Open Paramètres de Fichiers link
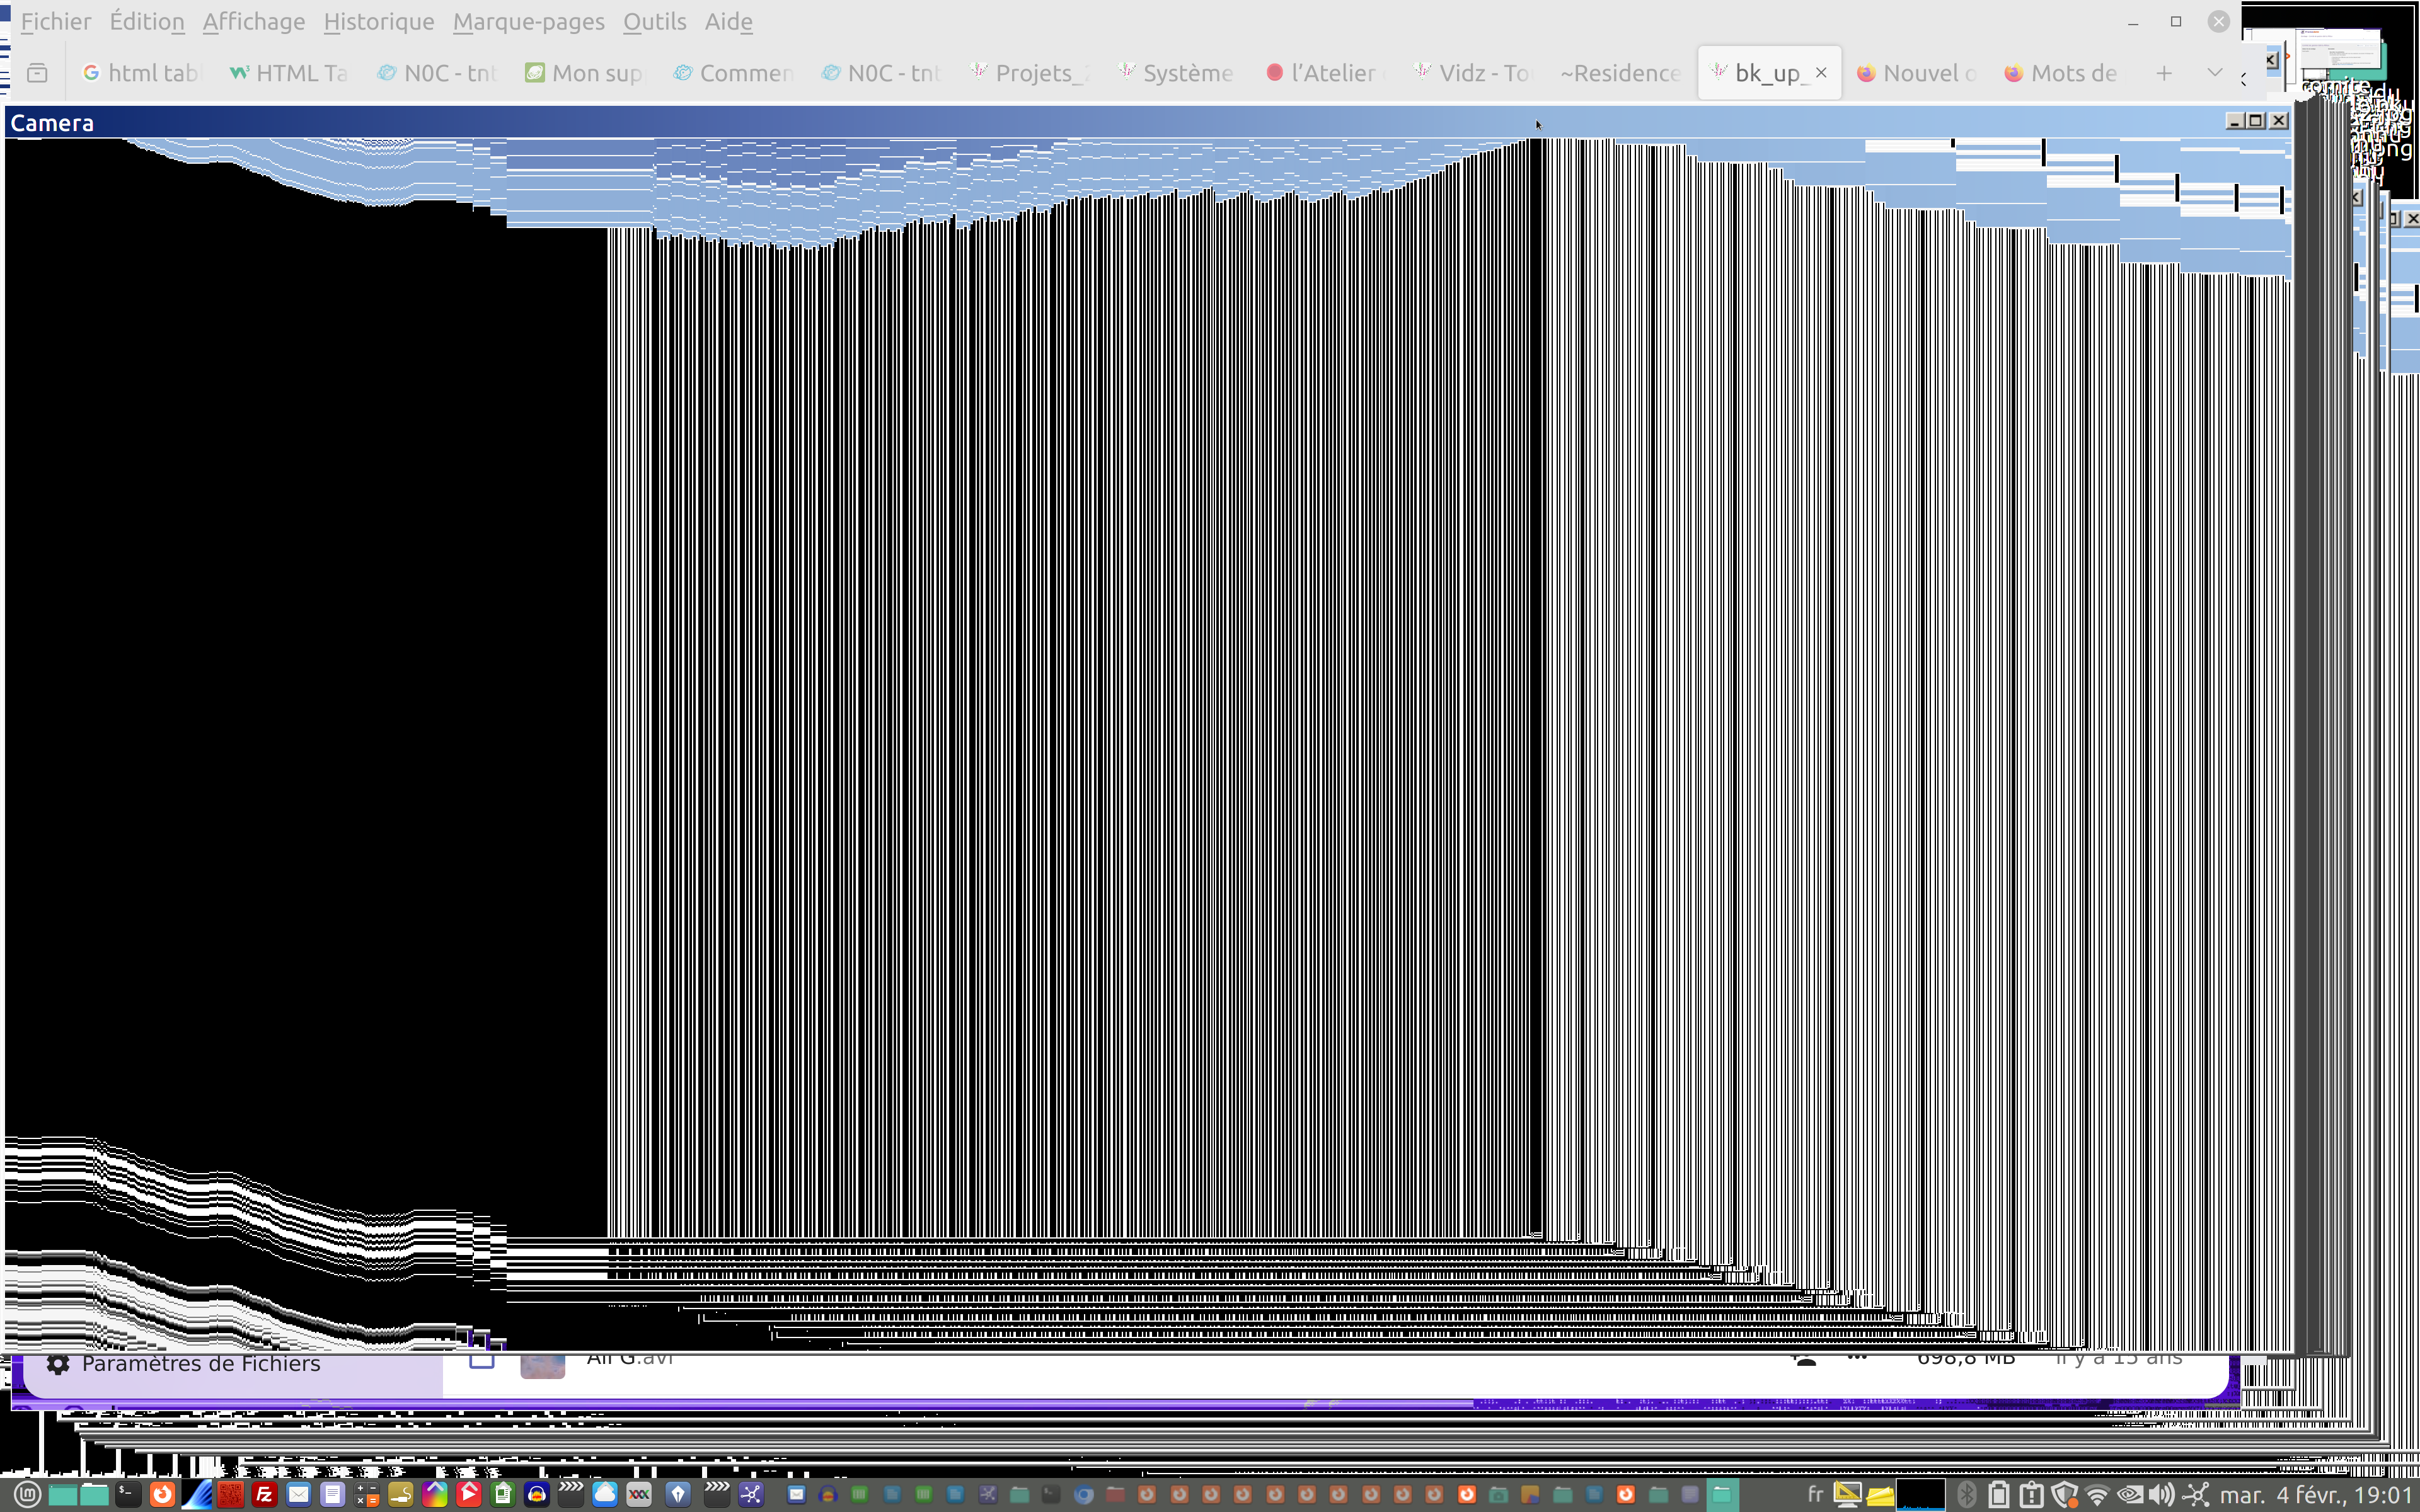This screenshot has height=1512, width=2420. [x=200, y=1364]
